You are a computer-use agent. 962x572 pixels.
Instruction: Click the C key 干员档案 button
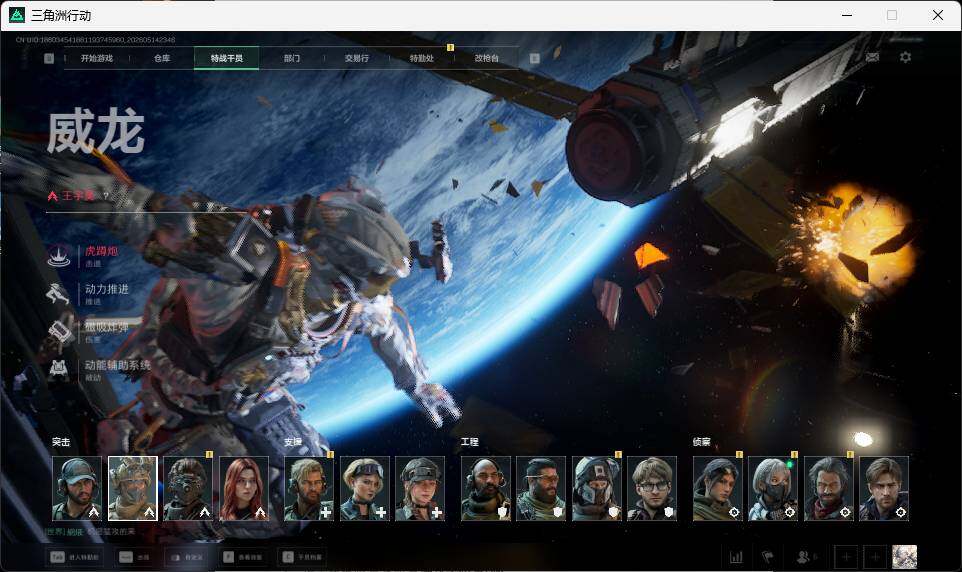(302, 557)
